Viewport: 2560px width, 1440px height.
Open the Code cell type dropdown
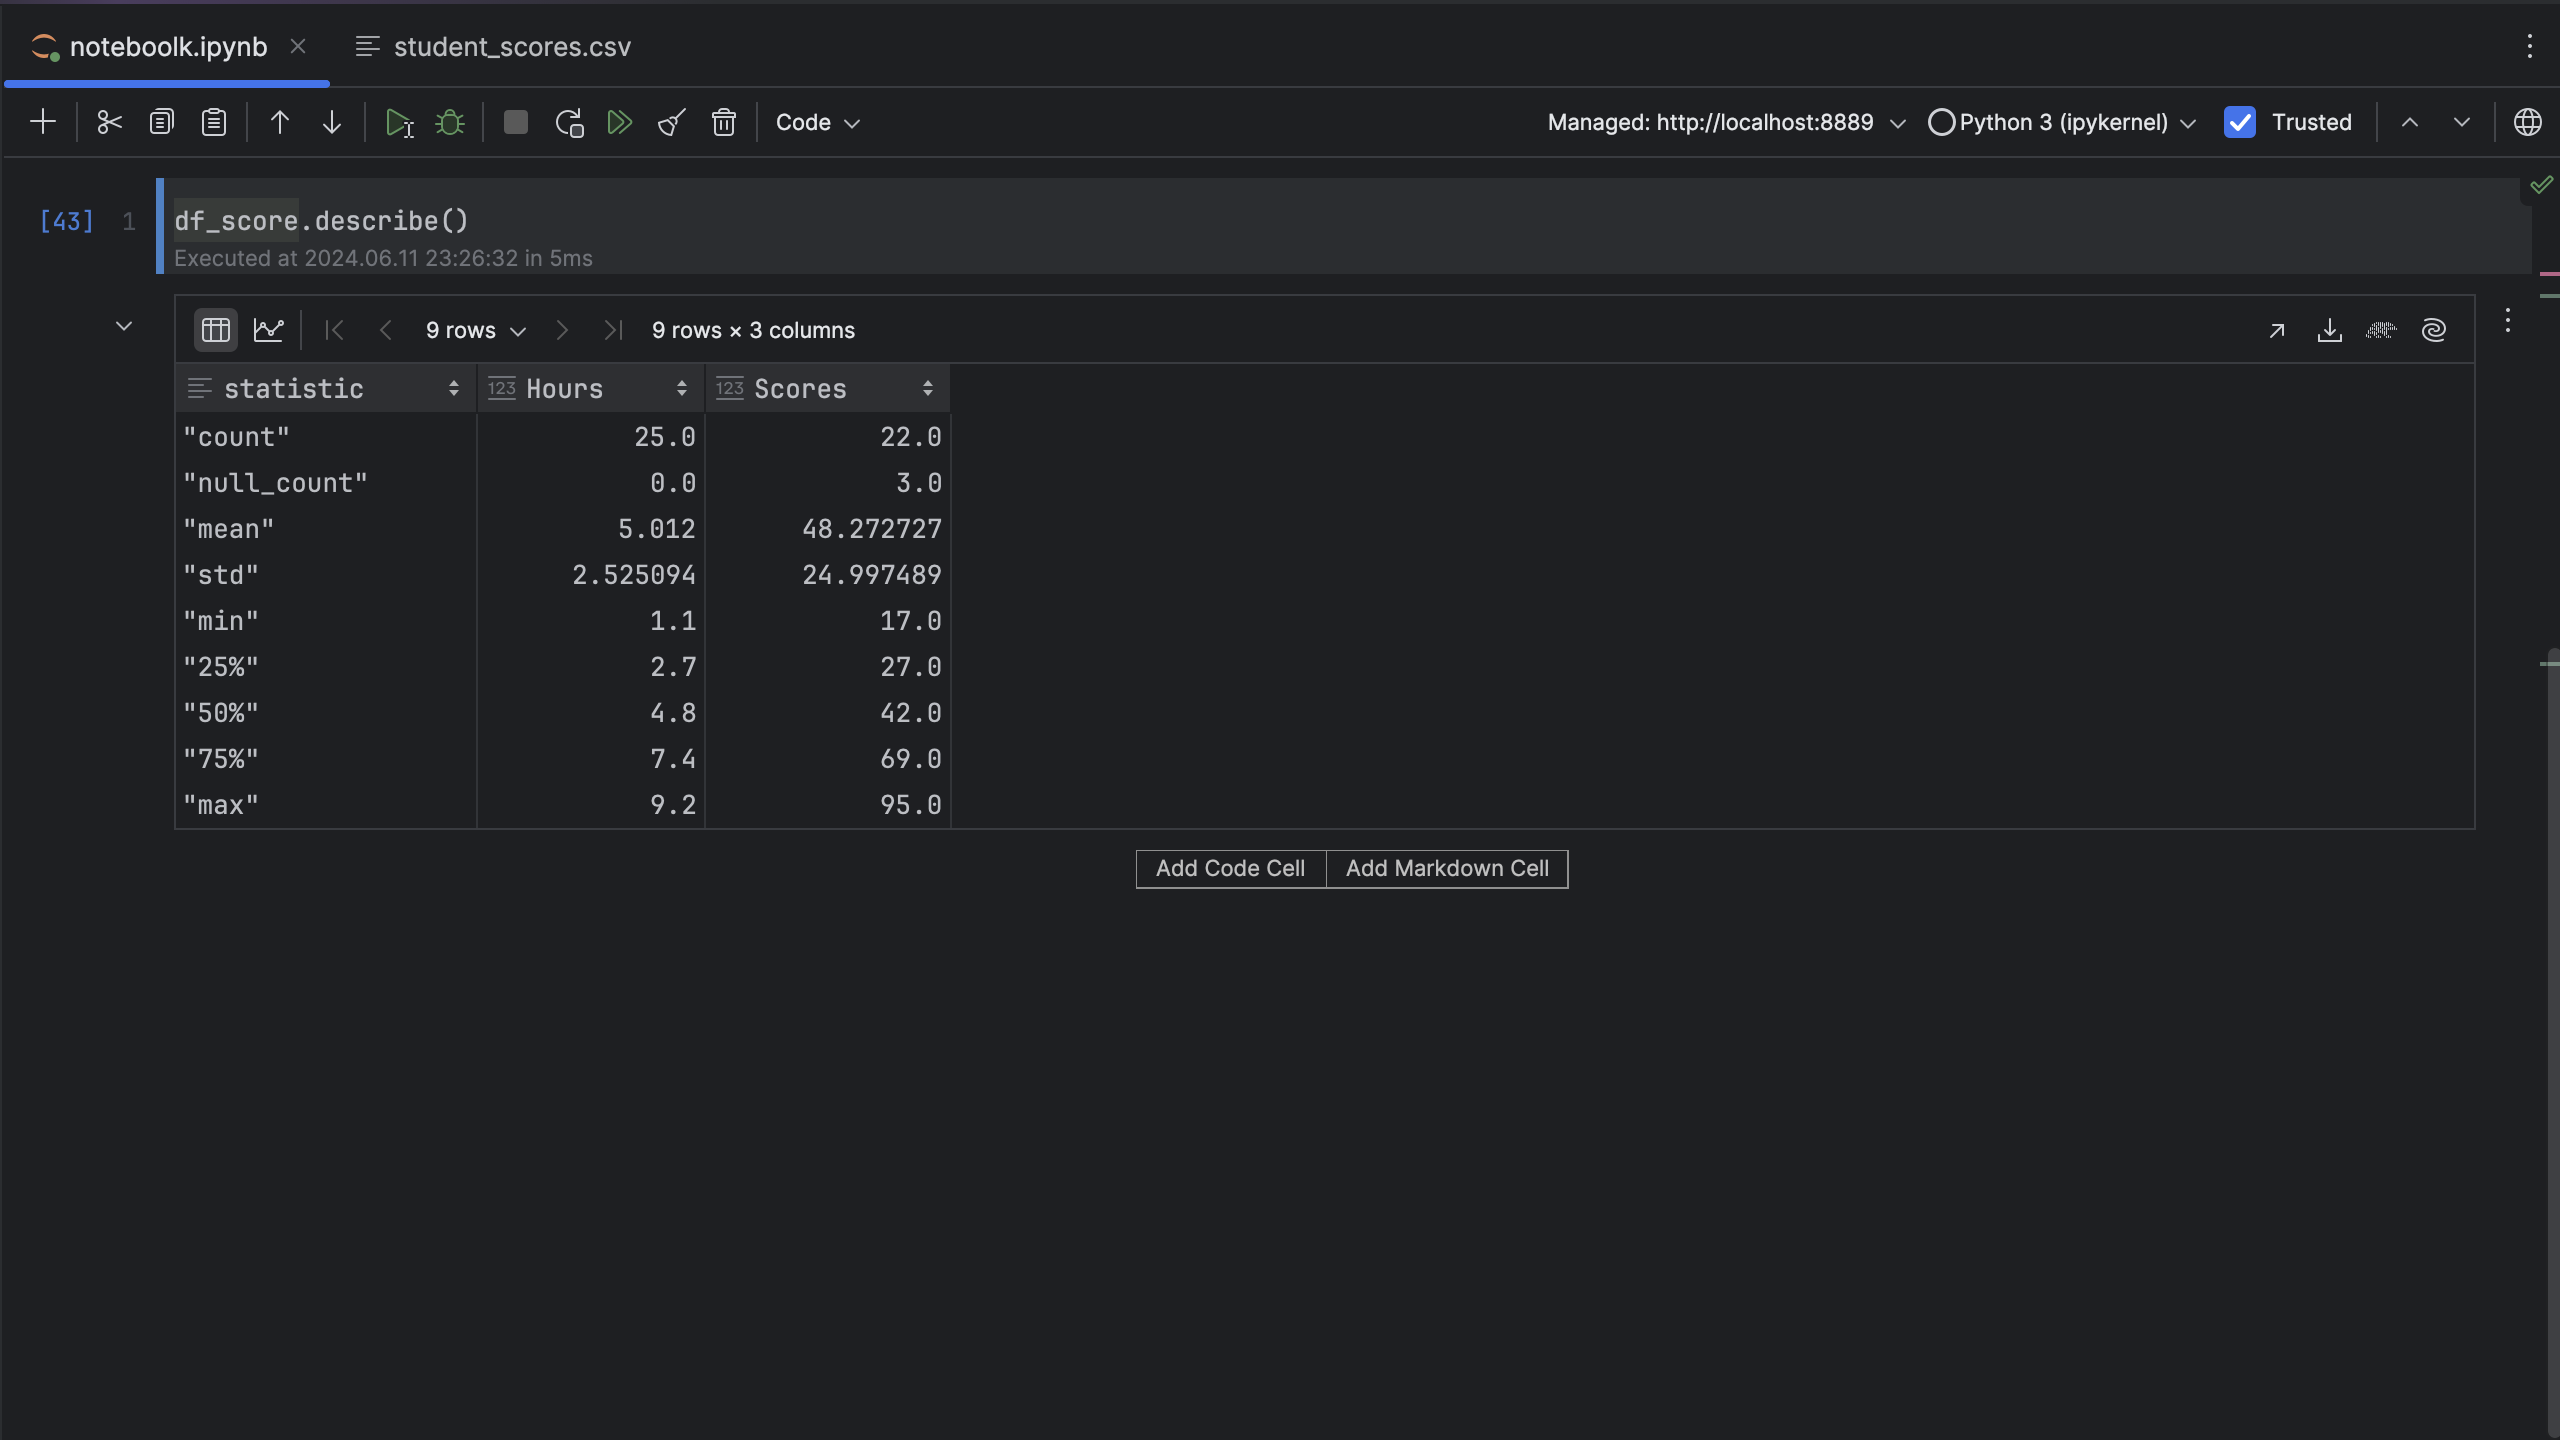(816, 121)
